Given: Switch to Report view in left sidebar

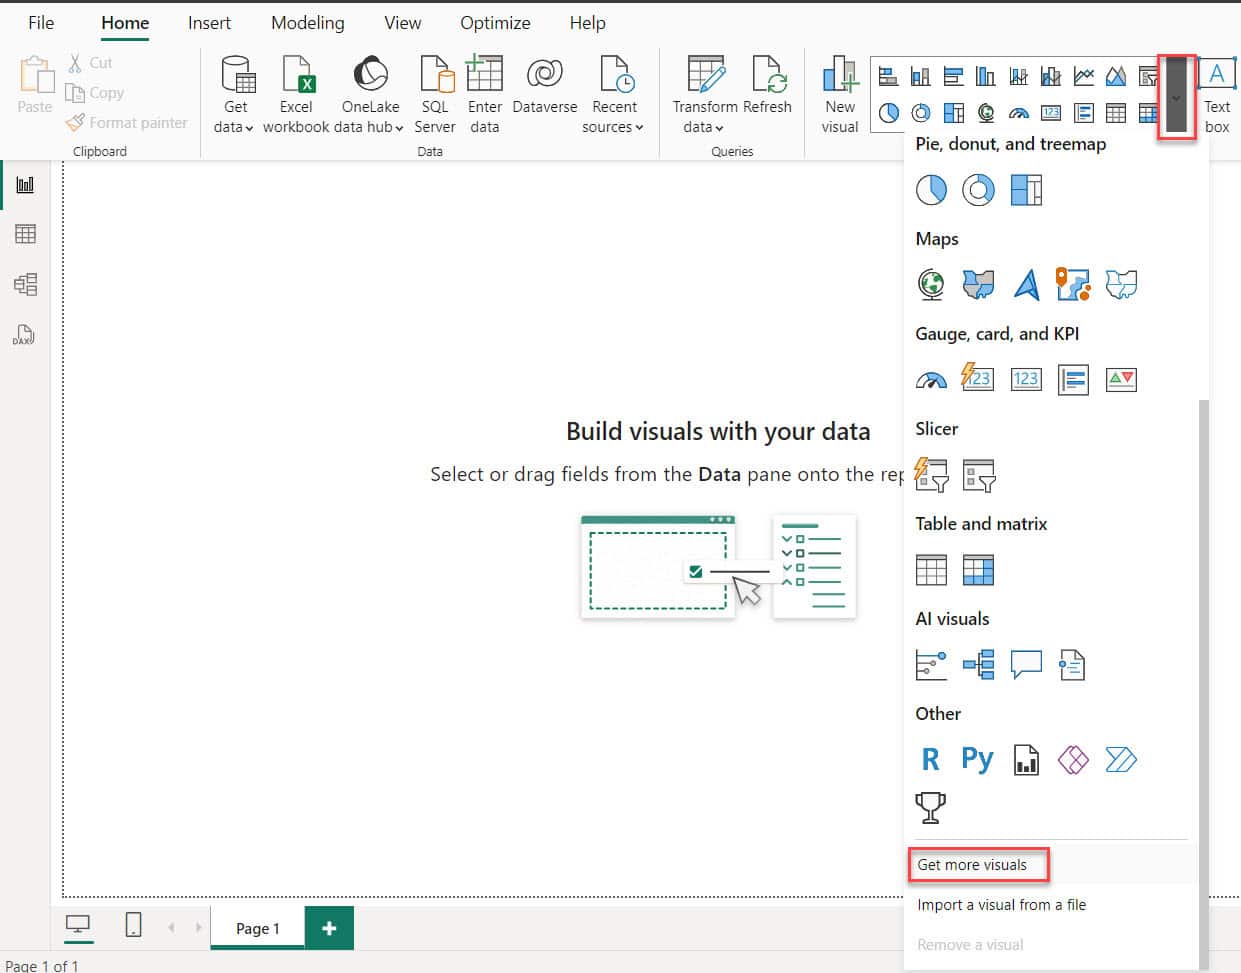Looking at the screenshot, I should 25,185.
